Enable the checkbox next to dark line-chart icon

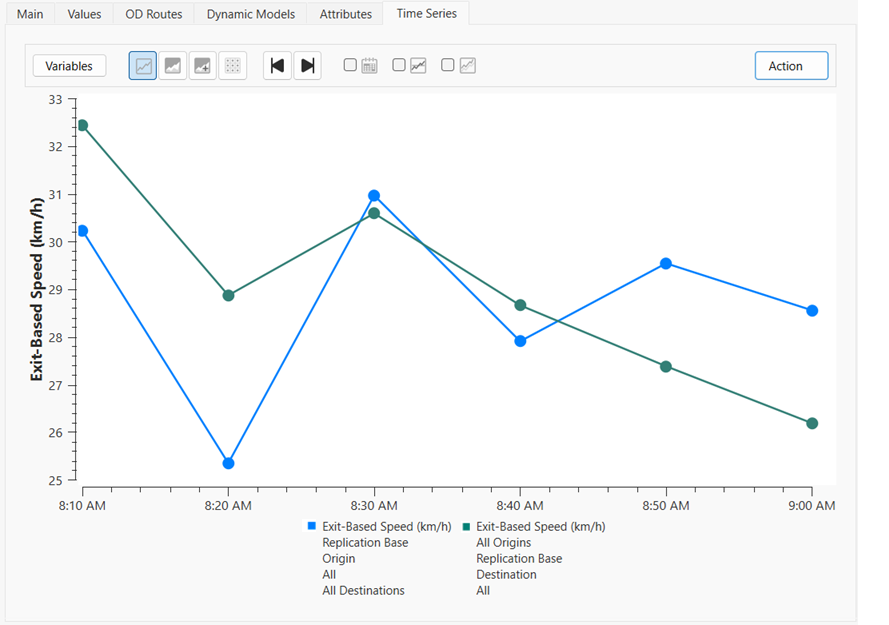[399, 65]
